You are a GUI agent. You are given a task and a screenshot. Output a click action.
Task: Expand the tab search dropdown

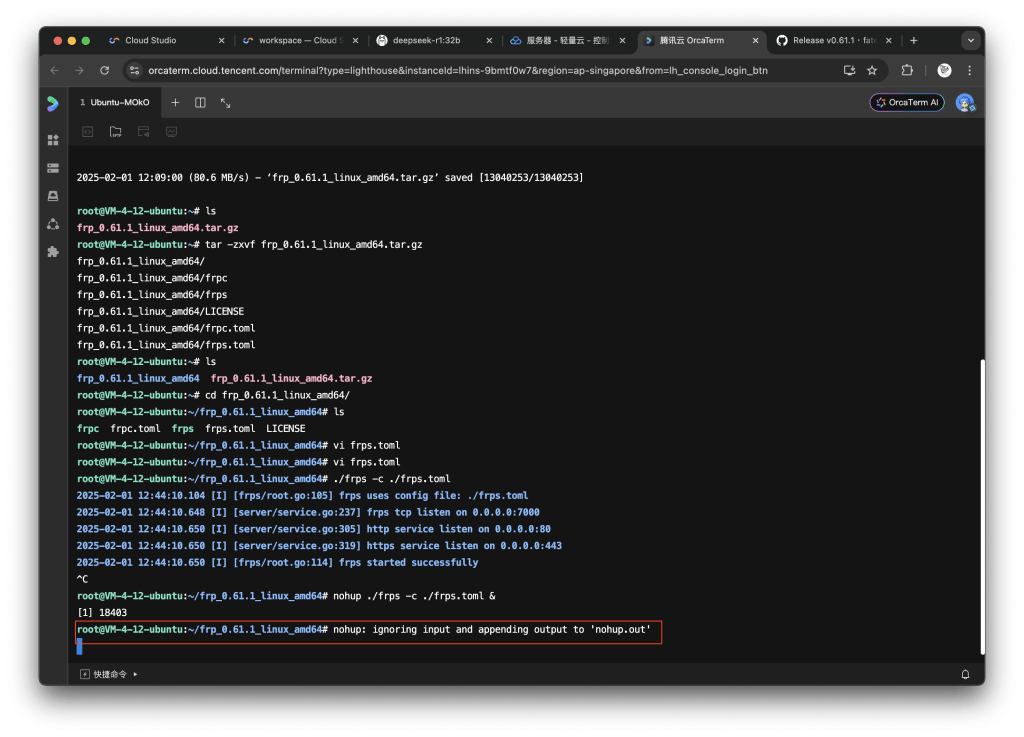pos(970,40)
